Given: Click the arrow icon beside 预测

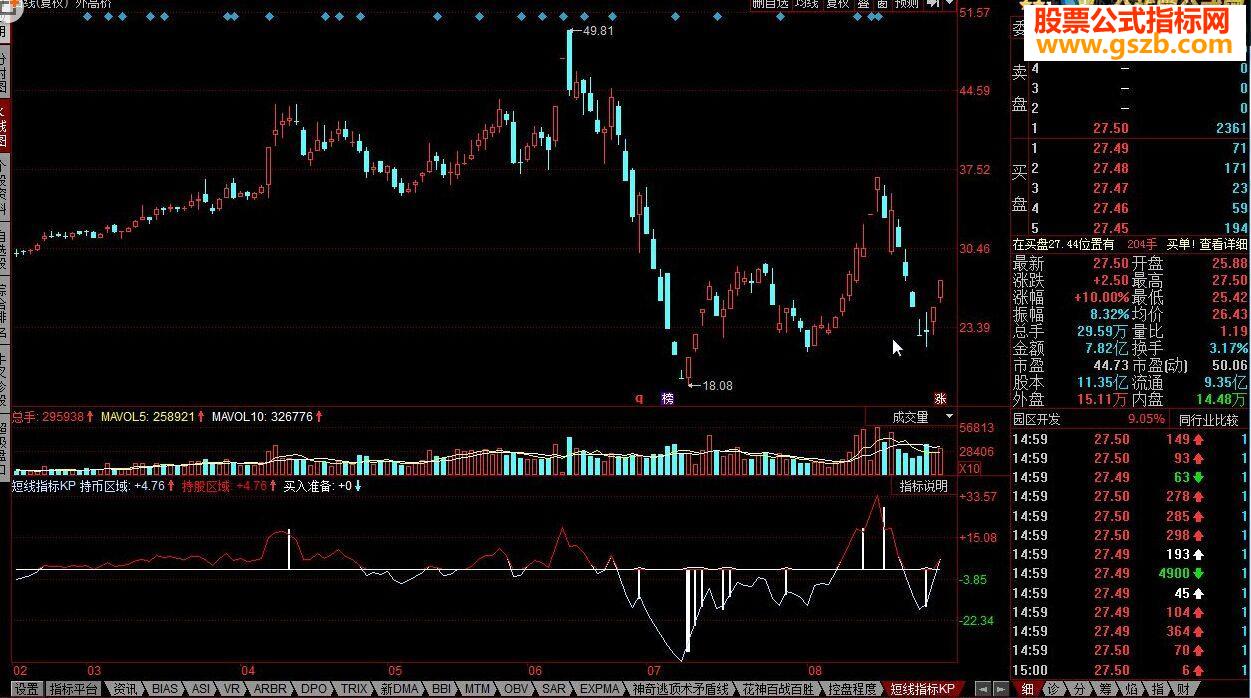Looking at the screenshot, I should click(933, 4).
